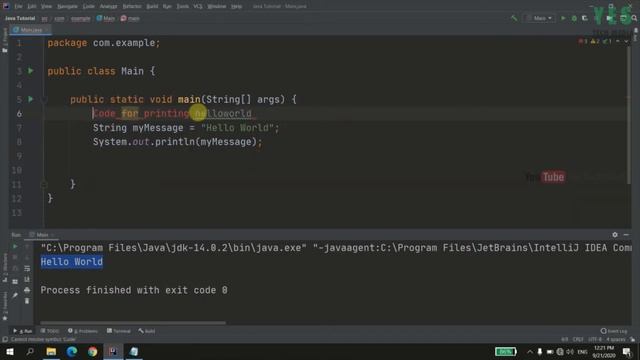Viewport: 640px width, 360px height.
Task: Open the Code menu
Action: (x=89, y=6)
